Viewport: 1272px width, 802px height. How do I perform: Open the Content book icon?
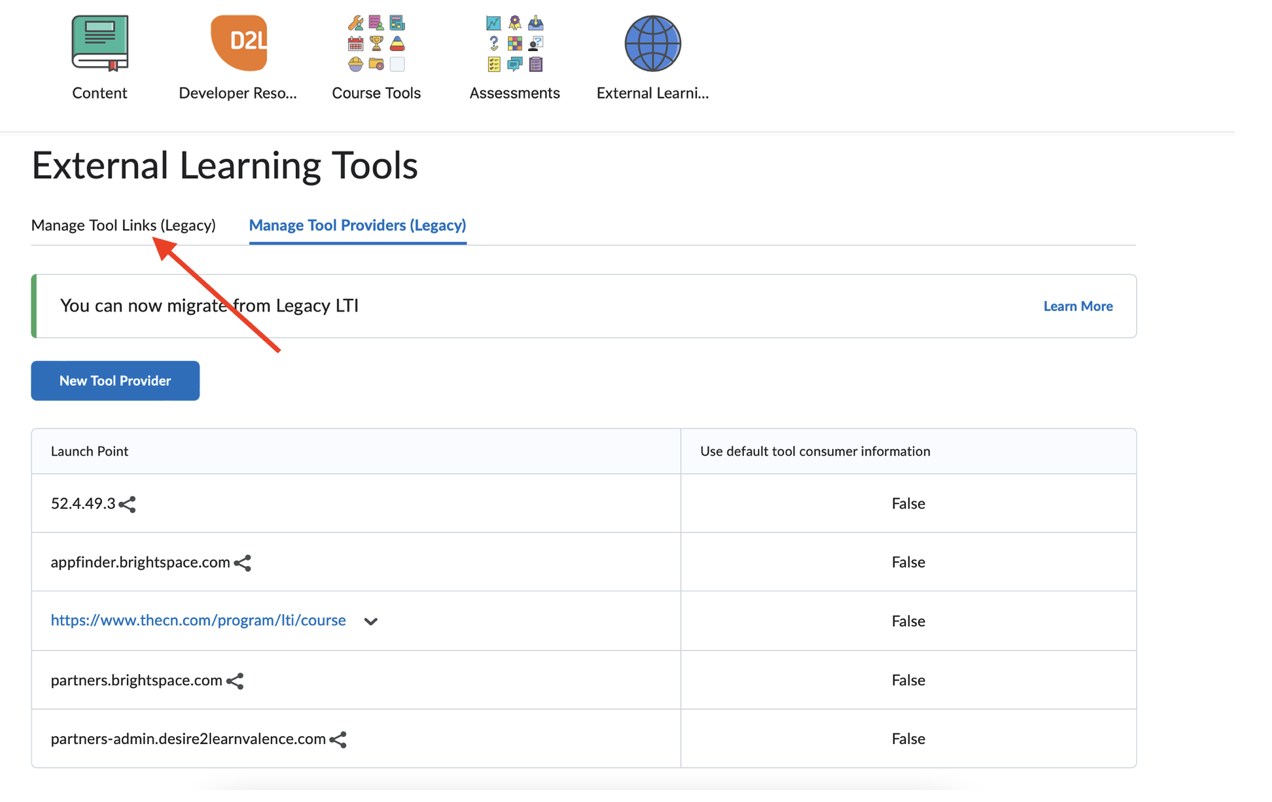pos(100,44)
